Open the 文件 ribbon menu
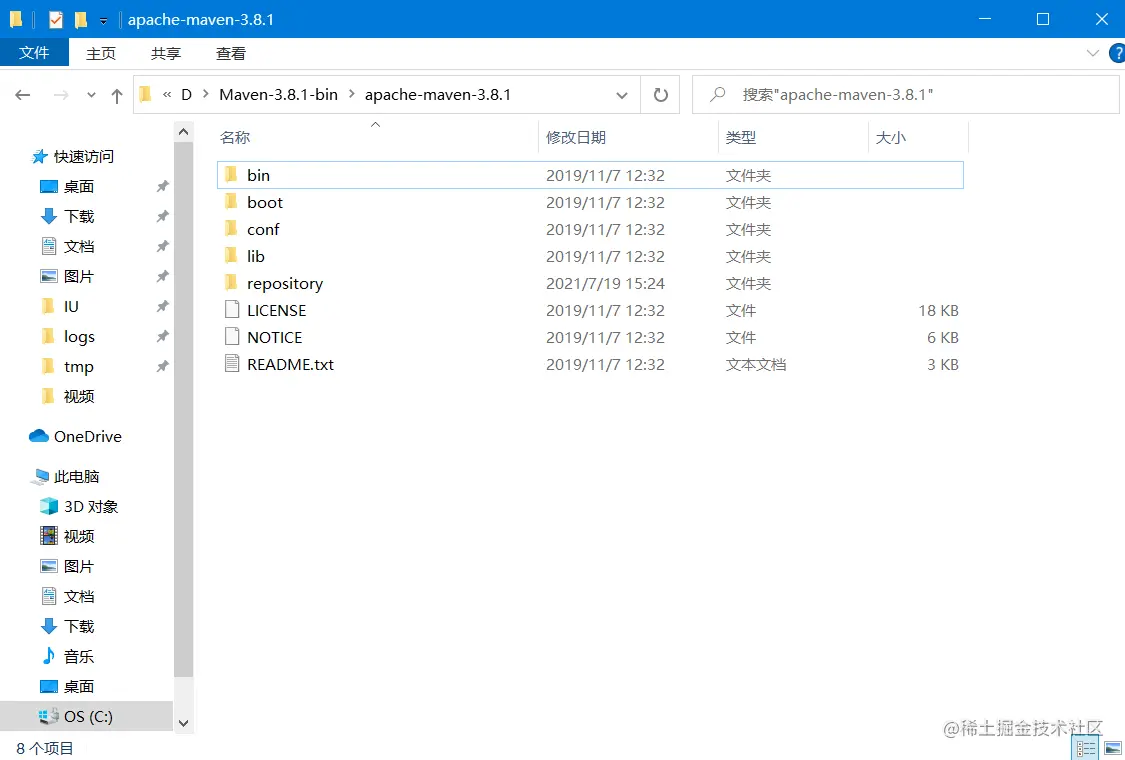This screenshot has width=1125, height=760. 34,52
